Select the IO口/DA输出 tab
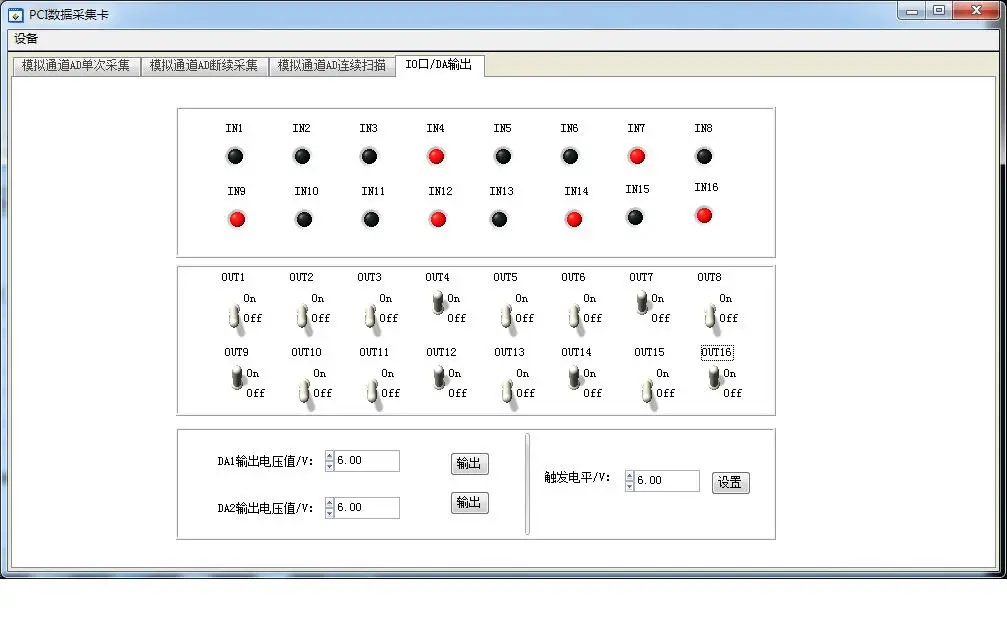The height and width of the screenshot is (617, 1007). coord(439,64)
